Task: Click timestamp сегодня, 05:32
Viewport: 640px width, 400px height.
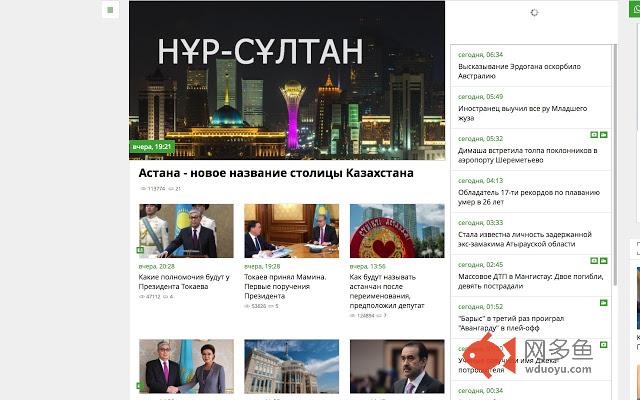Action: 480,139
